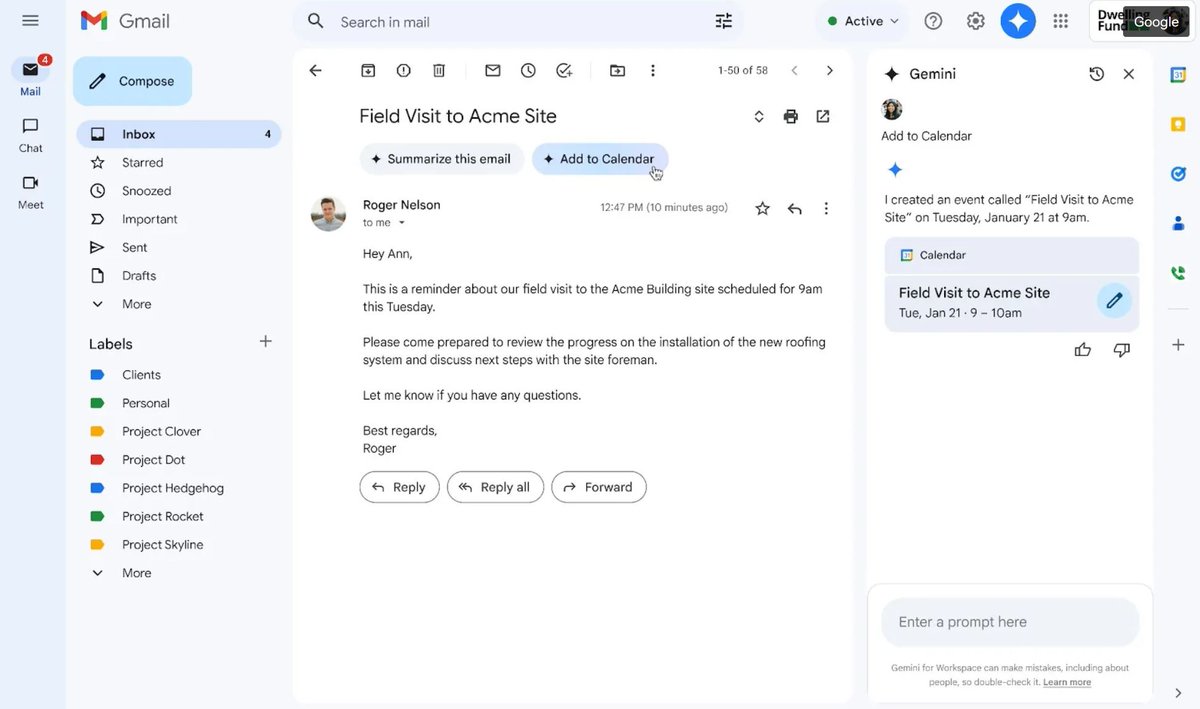This screenshot has width=1200, height=709.
Task: Open Chat in the left rail
Action: pos(30,134)
